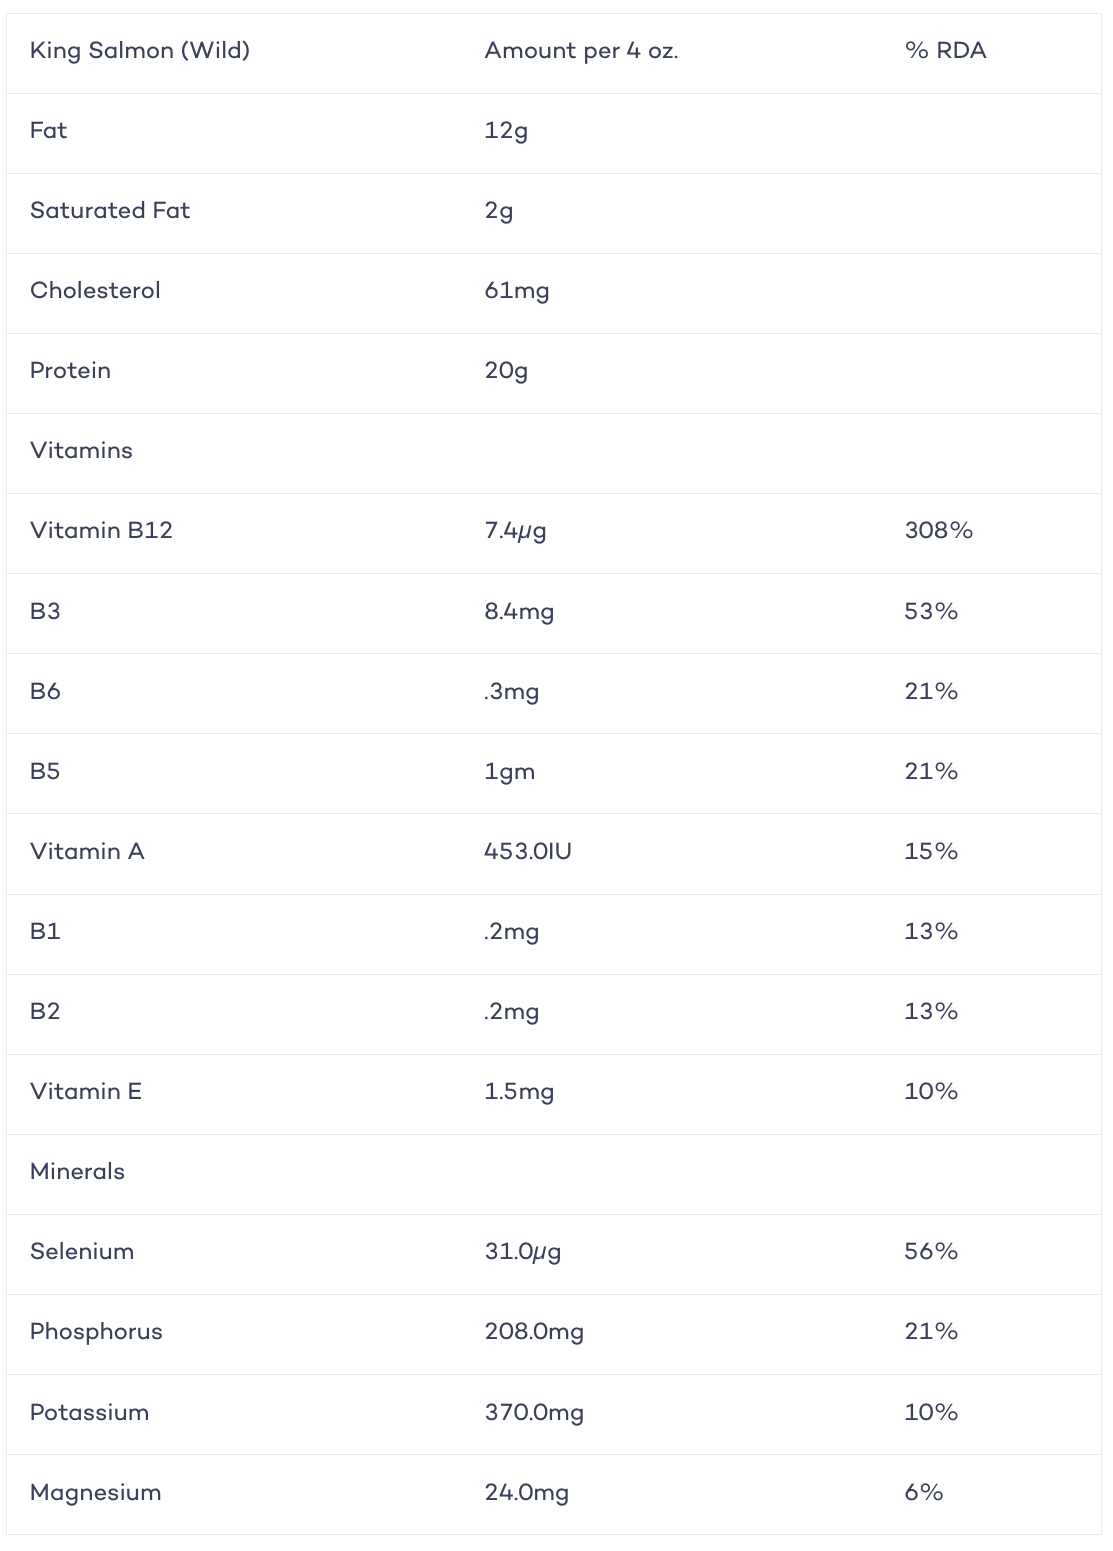Select the Protein 20g value
Screen dimensions: 1113x1551
pos(506,371)
